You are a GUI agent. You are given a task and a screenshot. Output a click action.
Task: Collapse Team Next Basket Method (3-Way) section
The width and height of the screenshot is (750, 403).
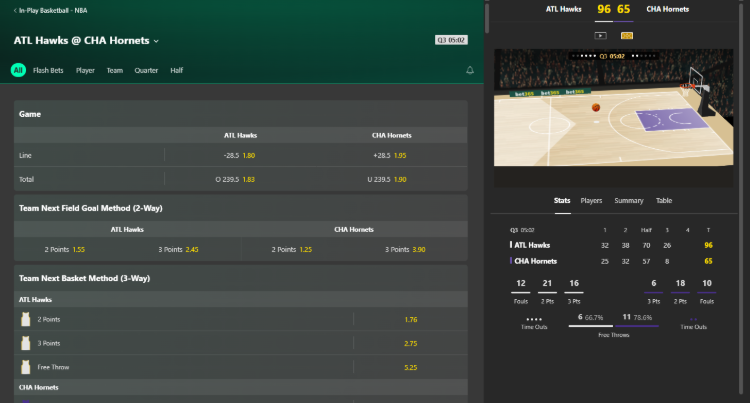[241, 278]
